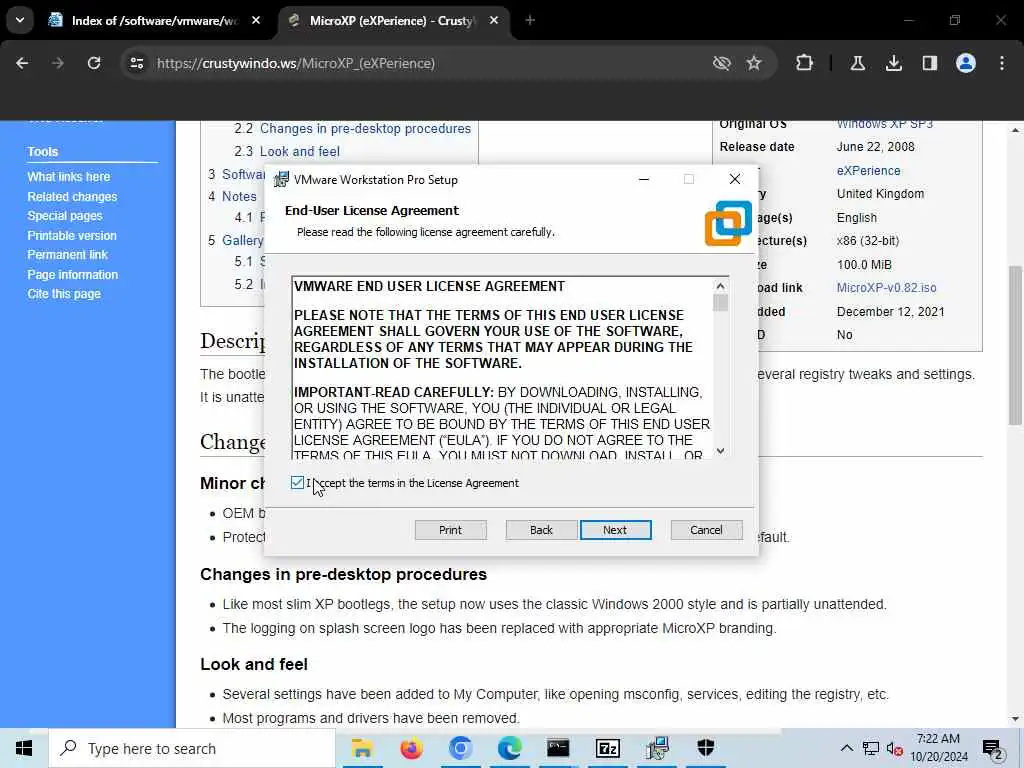Open File Explorer from the taskbar
The width and height of the screenshot is (1024, 768).
[x=362, y=748]
